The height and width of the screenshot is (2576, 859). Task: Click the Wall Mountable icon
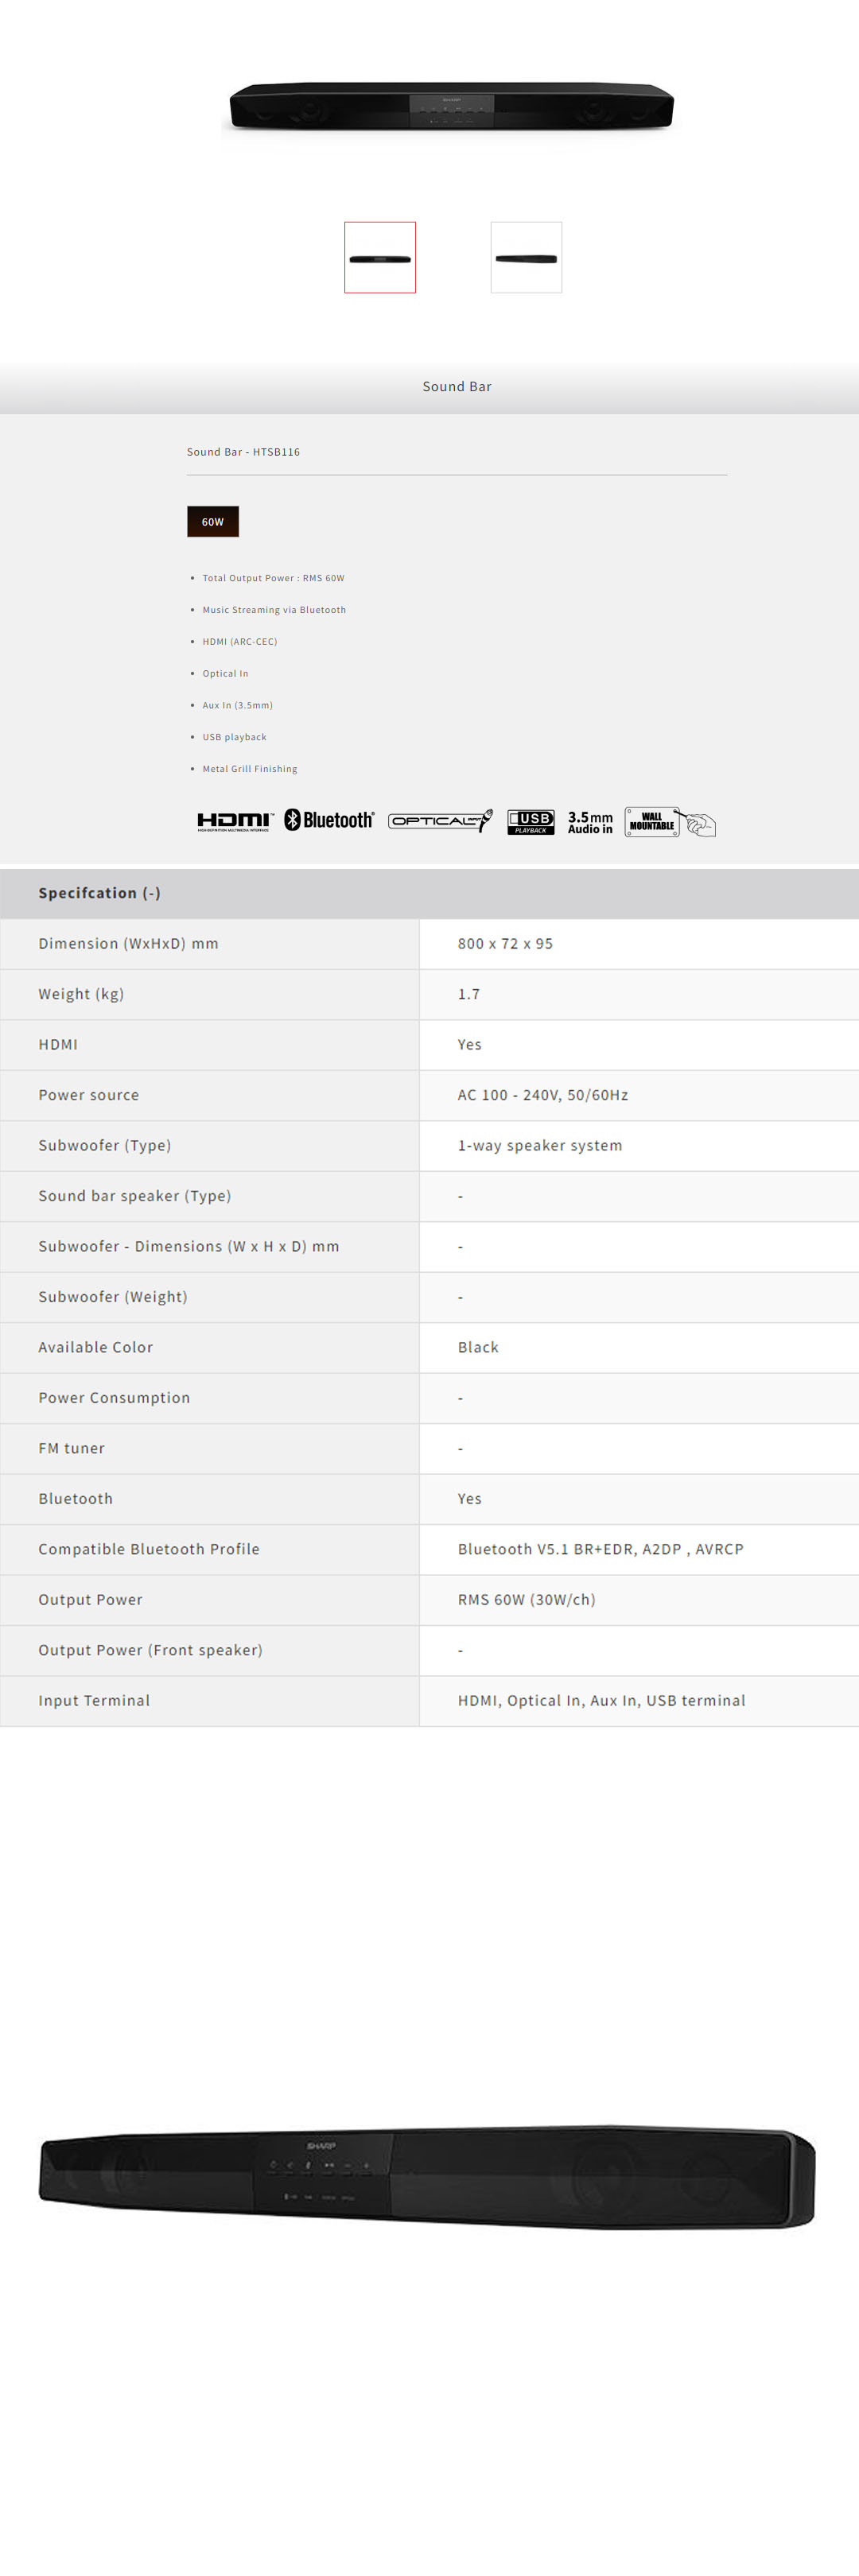click(669, 822)
